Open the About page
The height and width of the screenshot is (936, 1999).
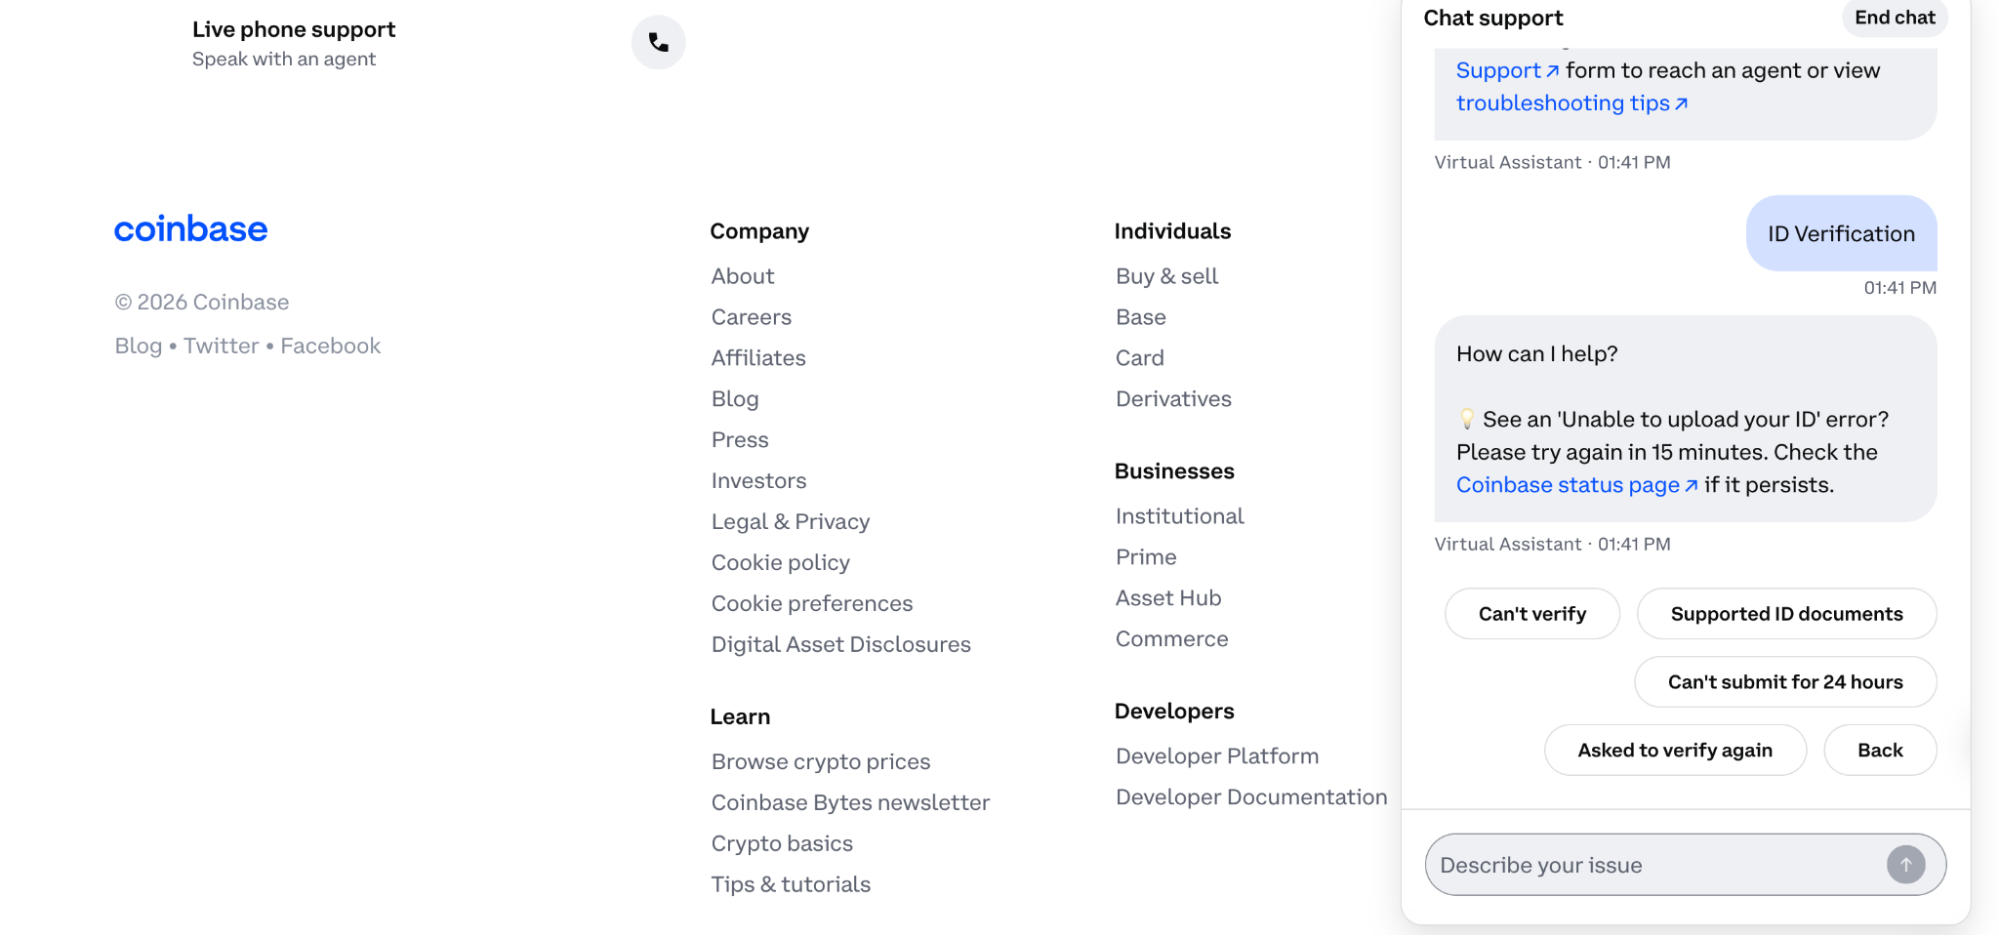tap(742, 276)
